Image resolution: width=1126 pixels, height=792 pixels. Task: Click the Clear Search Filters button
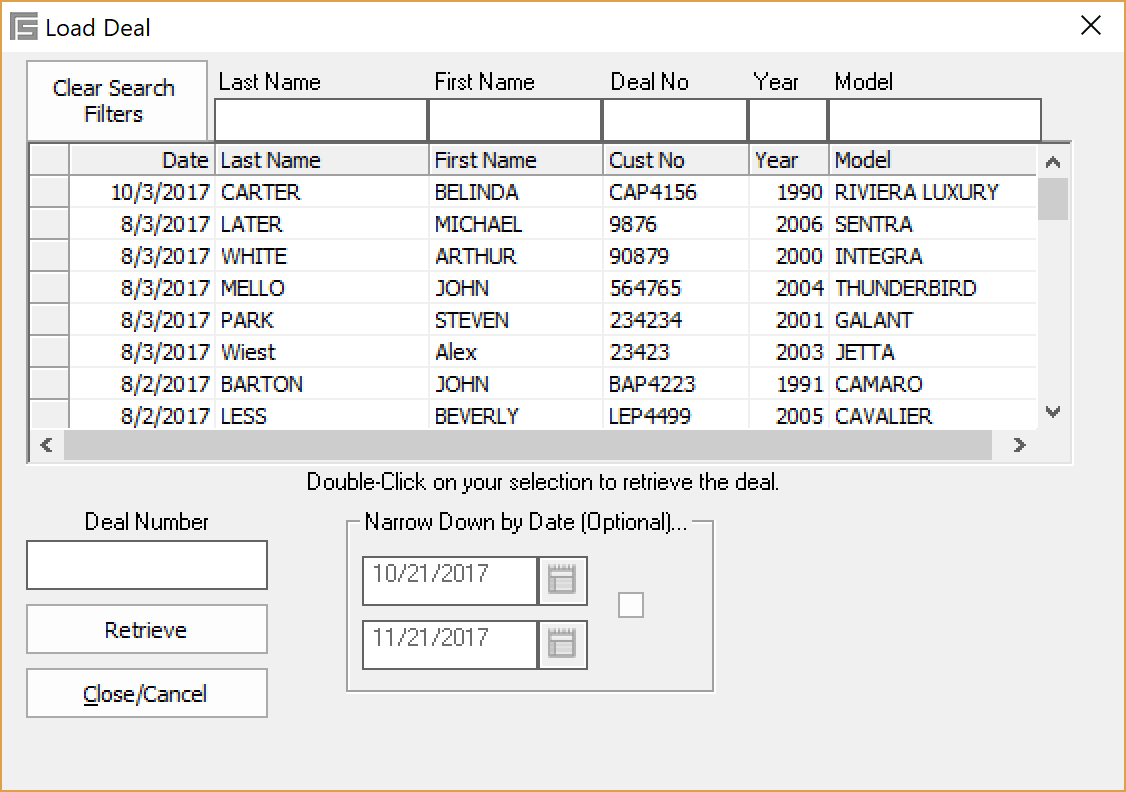click(x=114, y=101)
